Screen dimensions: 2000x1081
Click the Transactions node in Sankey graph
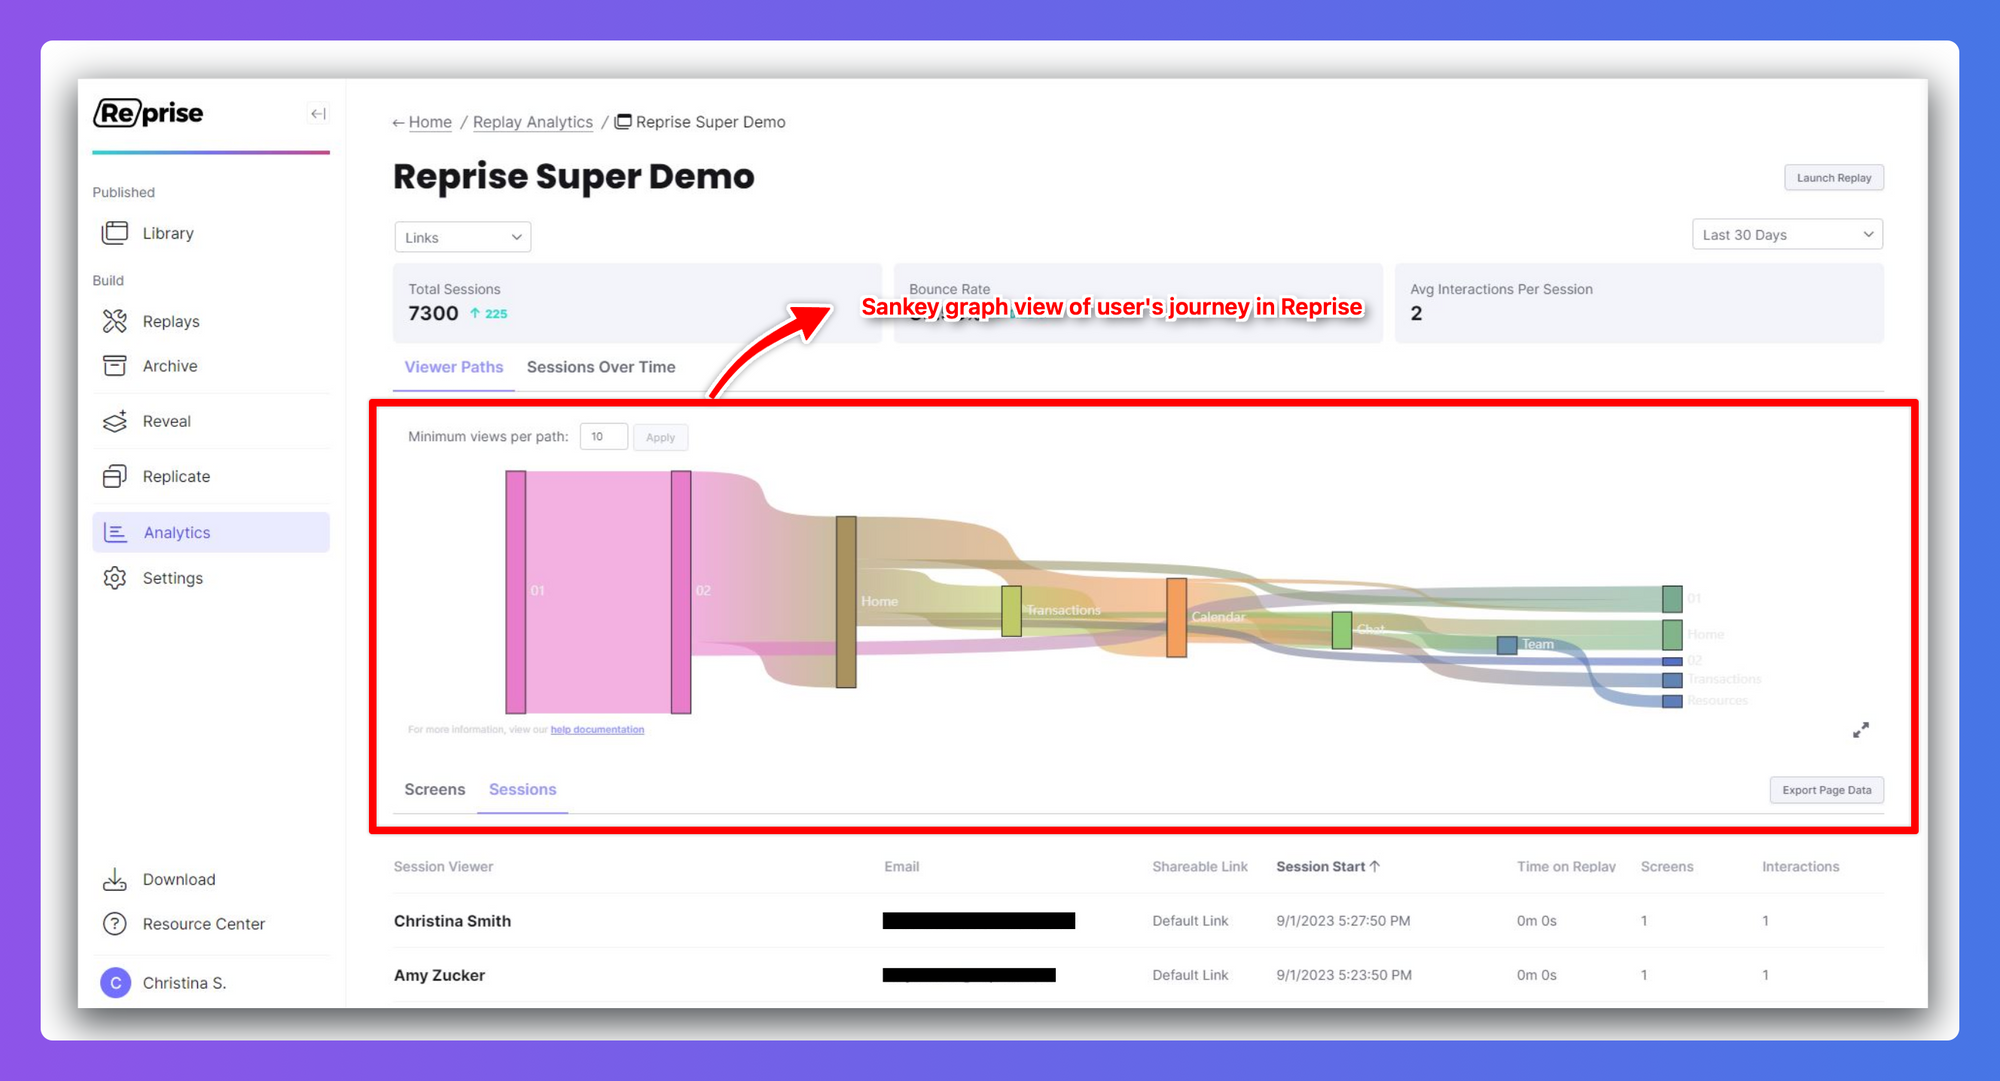point(1011,611)
